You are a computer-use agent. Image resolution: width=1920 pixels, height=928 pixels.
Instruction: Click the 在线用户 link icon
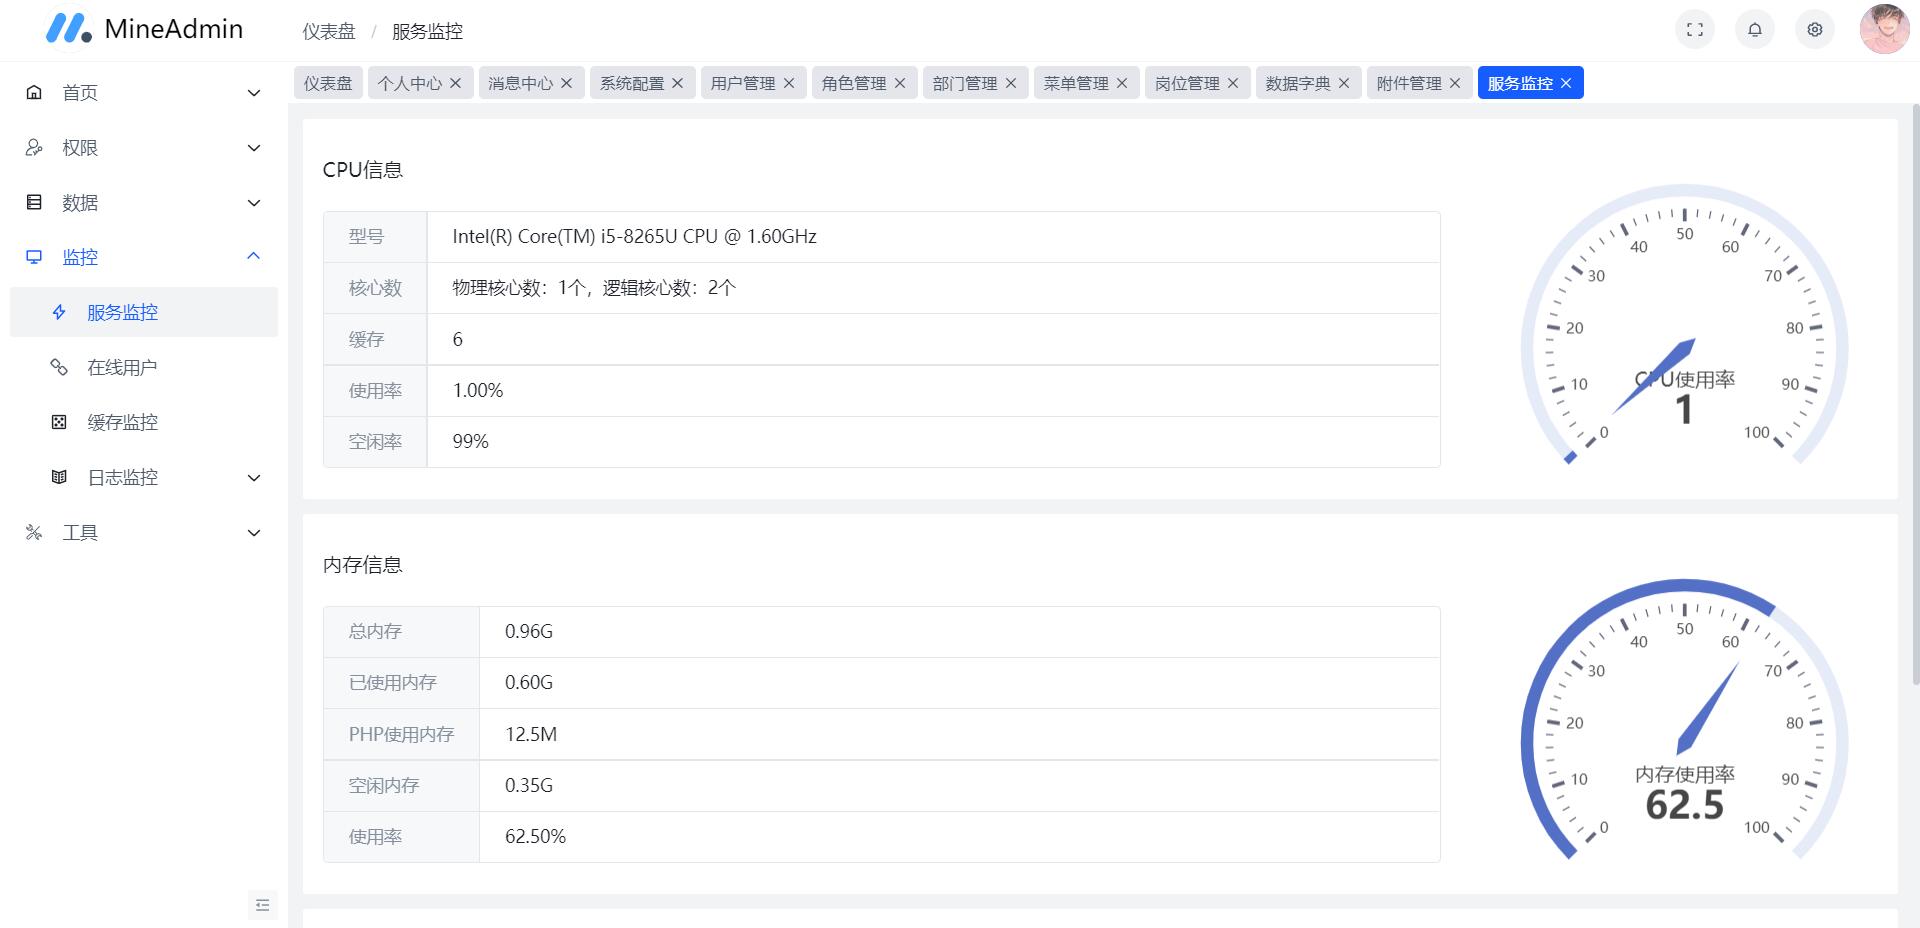point(59,367)
